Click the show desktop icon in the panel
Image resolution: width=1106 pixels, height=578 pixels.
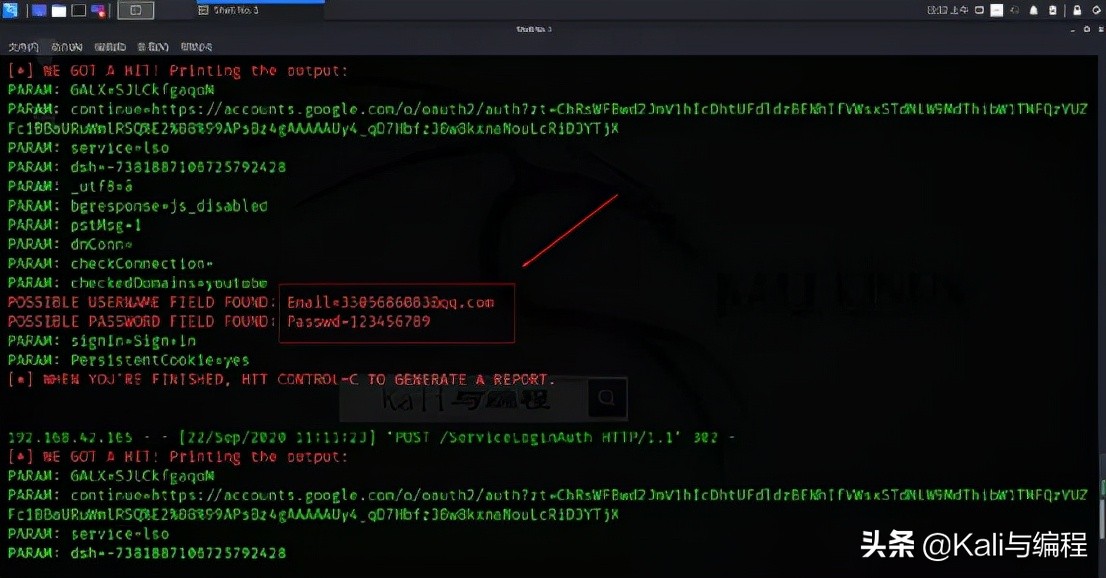pyautogui.click(x=39, y=11)
